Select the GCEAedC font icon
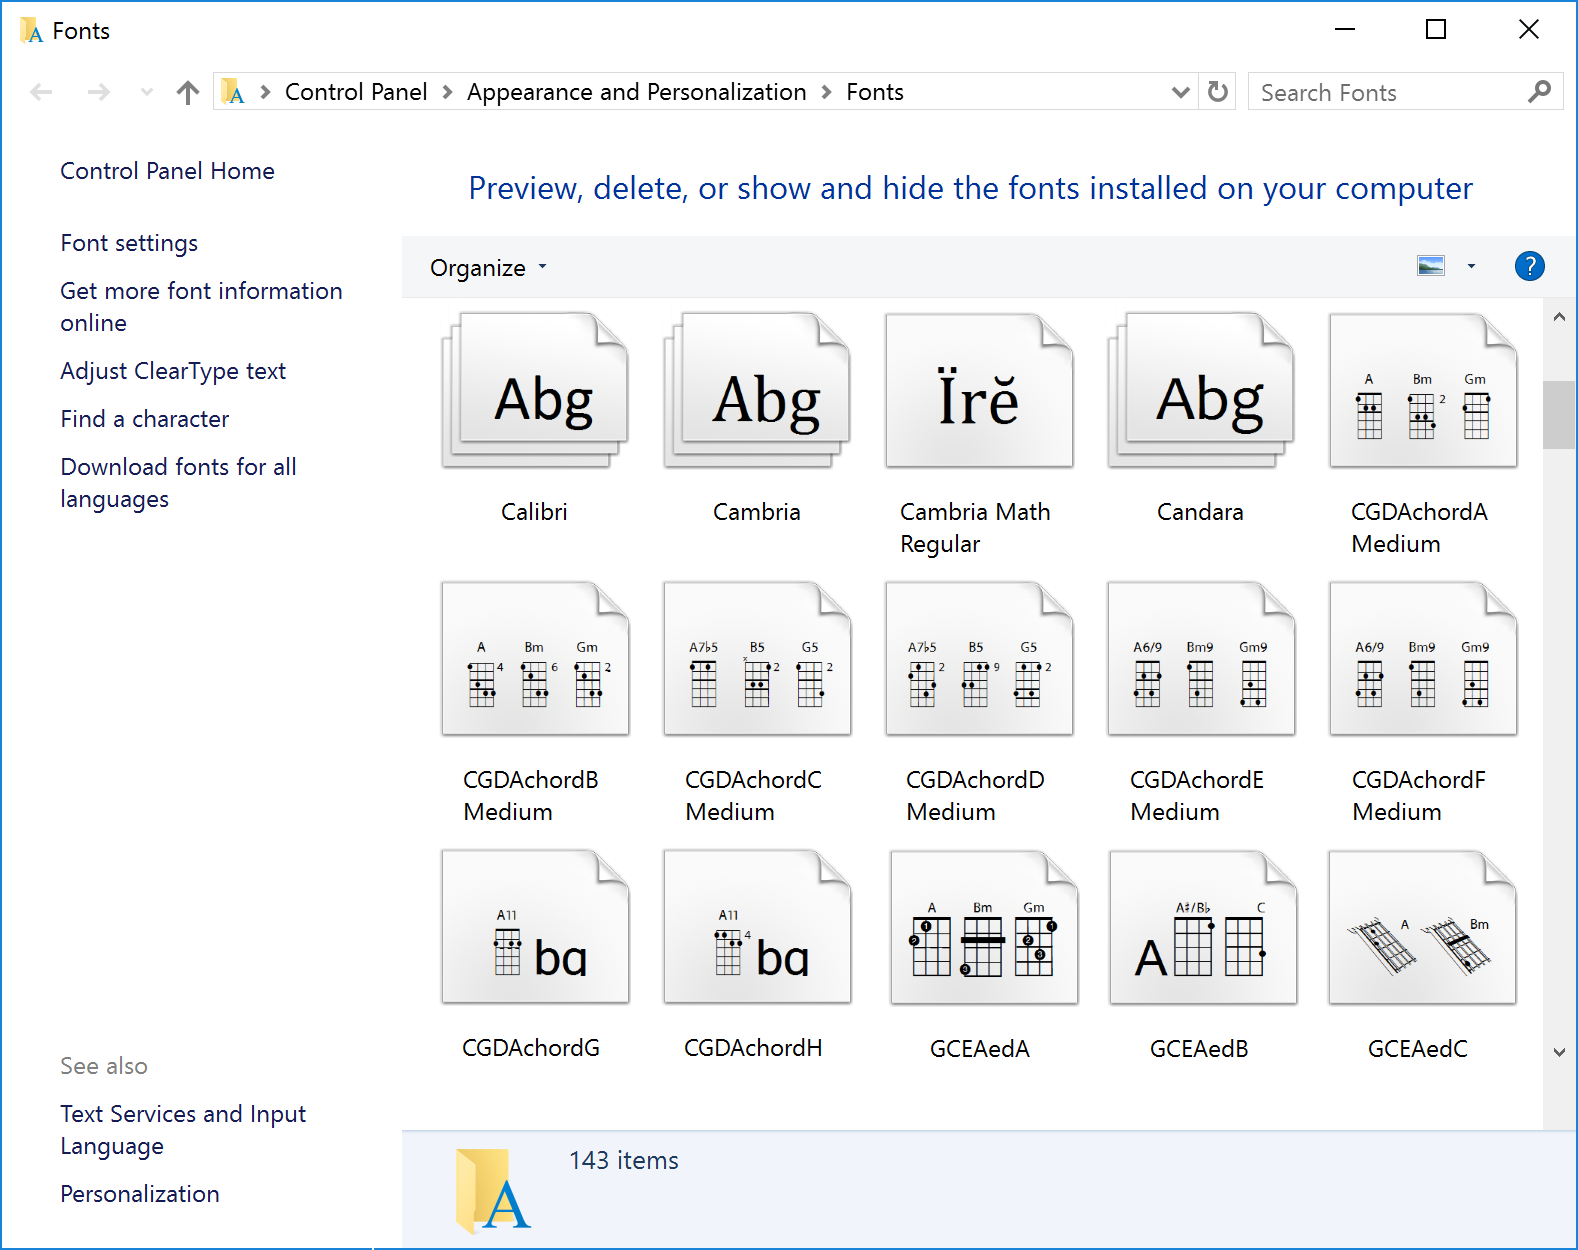 [1422, 928]
